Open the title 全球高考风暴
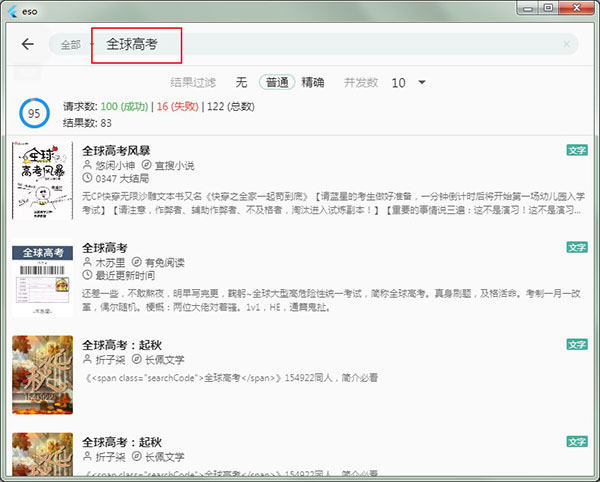 116,151
